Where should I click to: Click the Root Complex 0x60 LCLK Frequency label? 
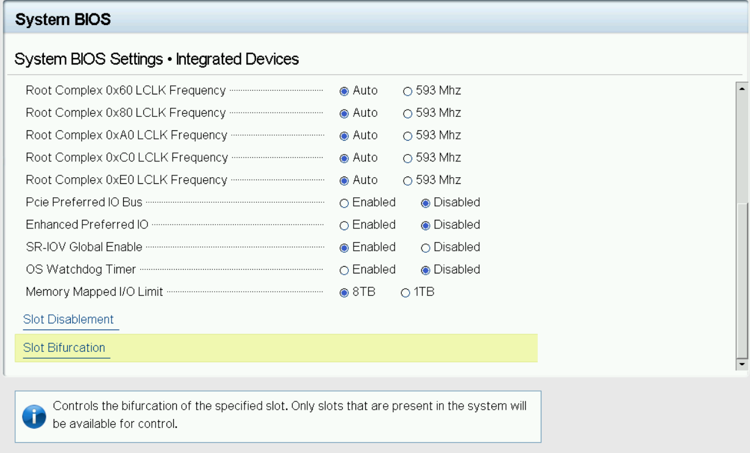125,90
